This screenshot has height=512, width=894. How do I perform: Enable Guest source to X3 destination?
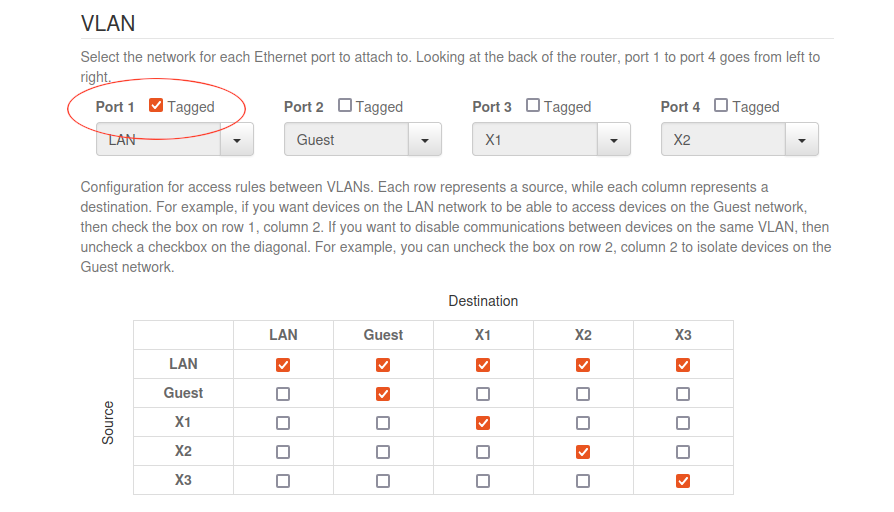(x=683, y=394)
